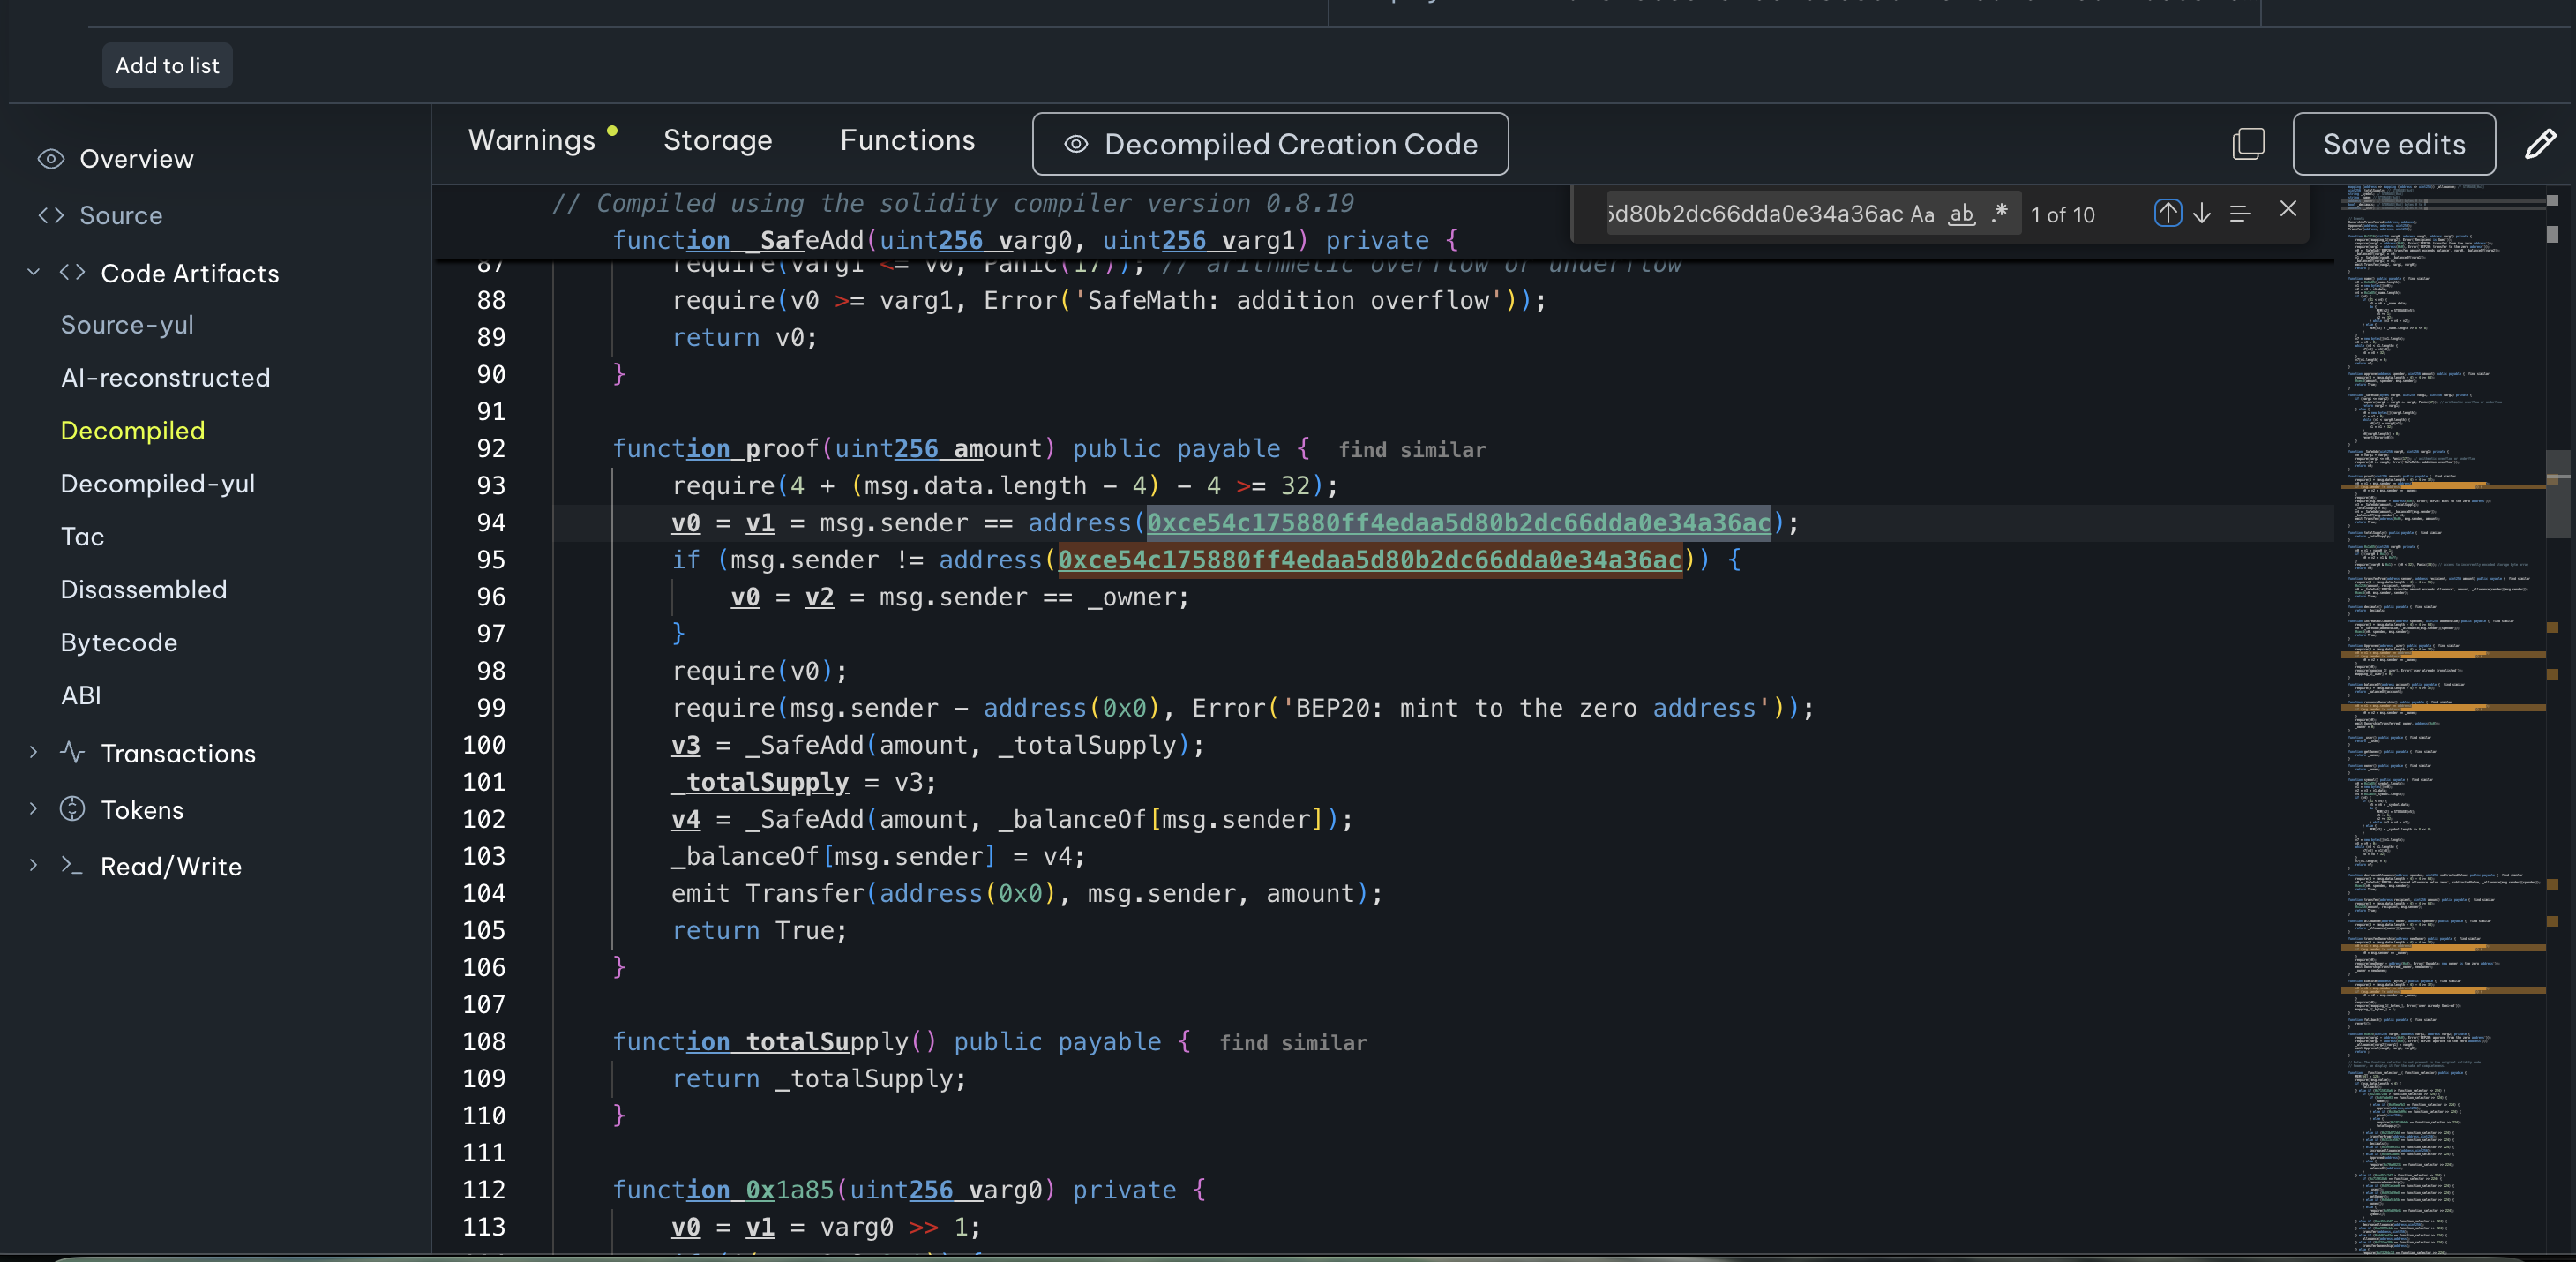The height and width of the screenshot is (1262, 2576).
Task: Click the code brackets icon beside Source
Action: 51,215
